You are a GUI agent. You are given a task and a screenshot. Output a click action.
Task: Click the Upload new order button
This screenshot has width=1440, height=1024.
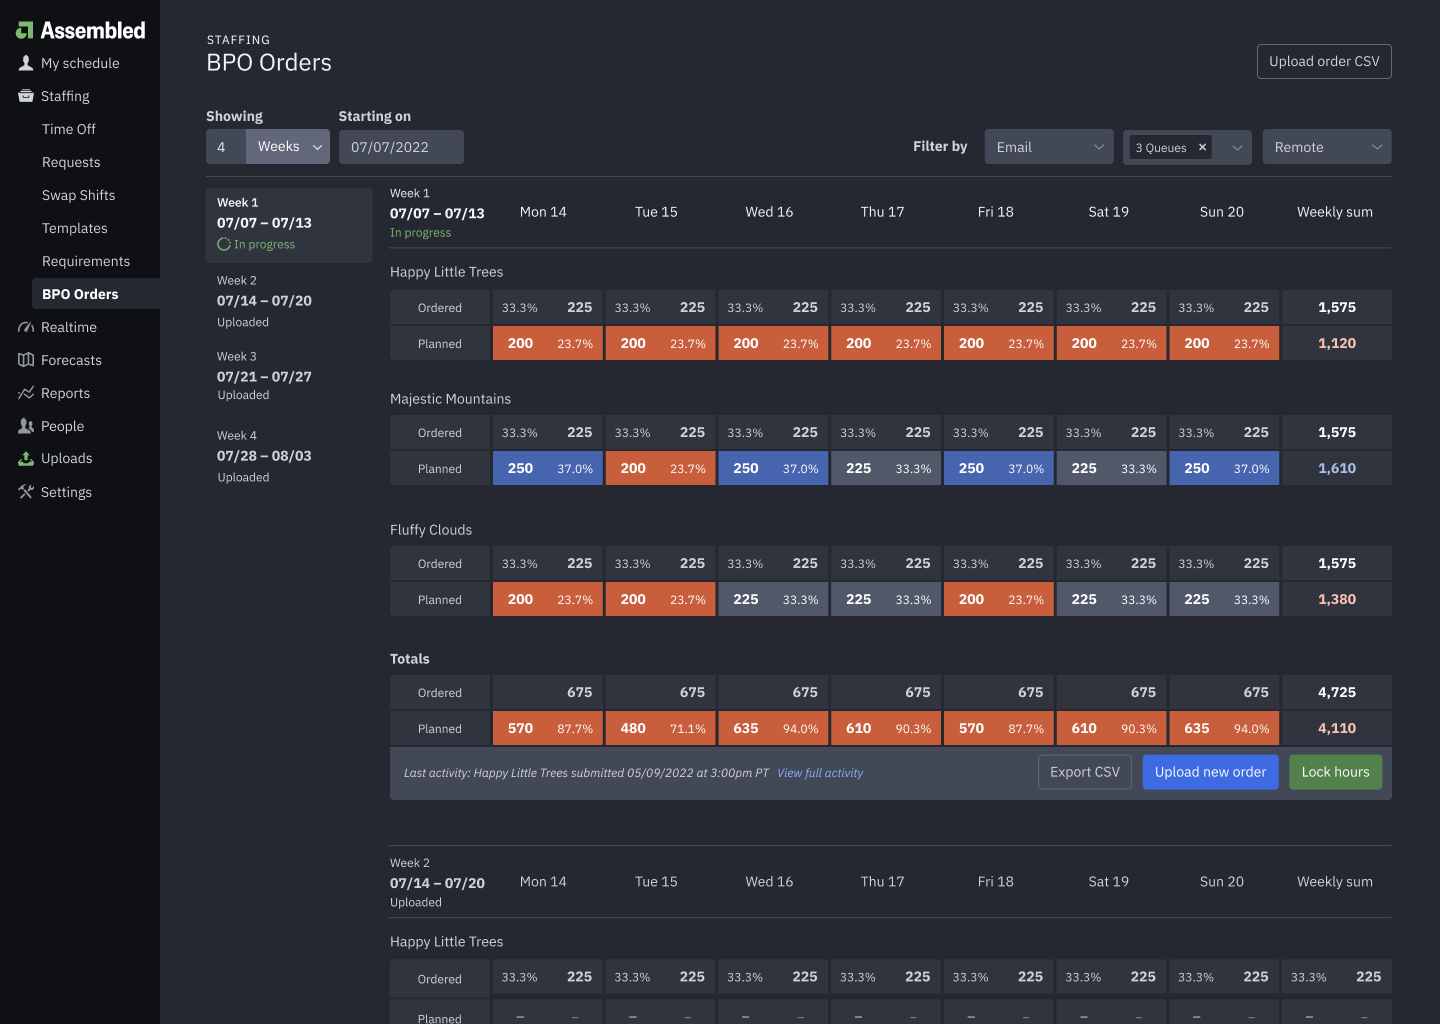click(1210, 772)
